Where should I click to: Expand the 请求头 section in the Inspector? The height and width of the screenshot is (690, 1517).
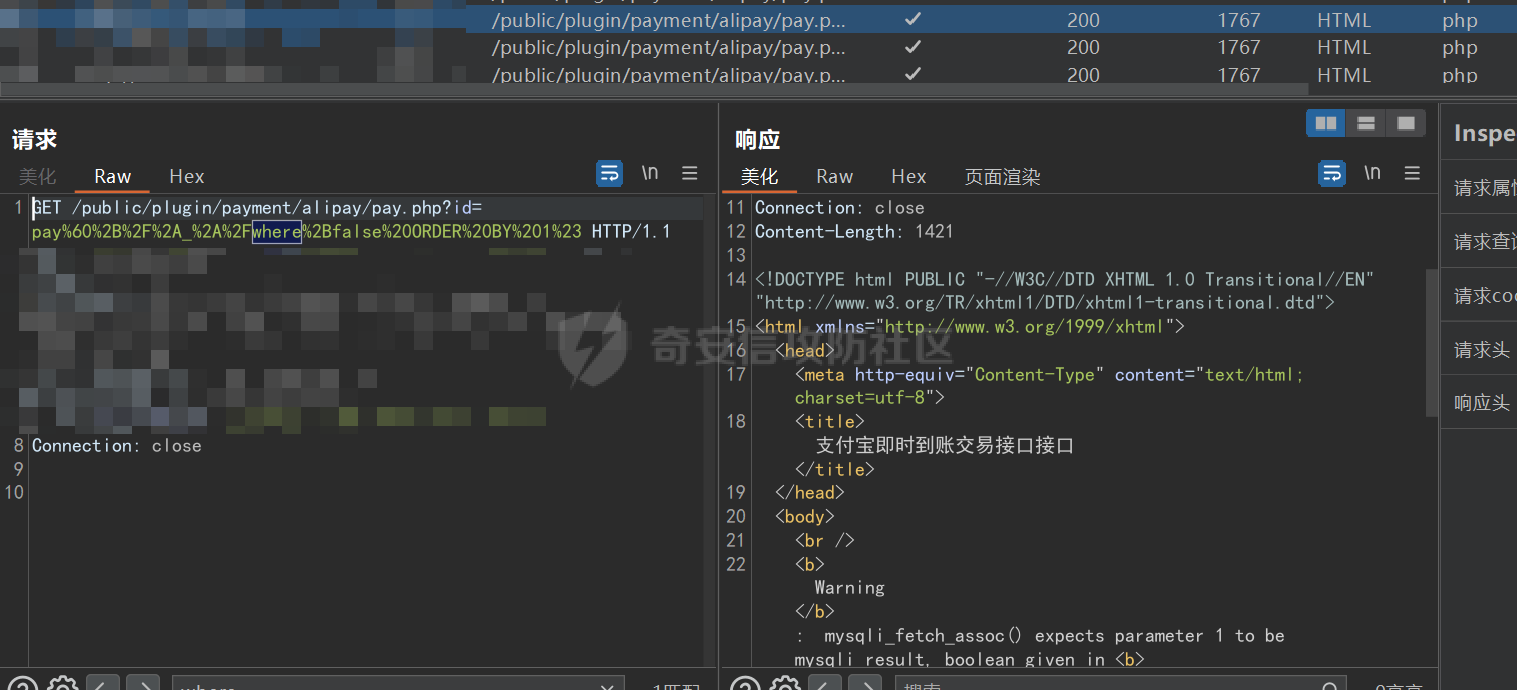[1479, 350]
